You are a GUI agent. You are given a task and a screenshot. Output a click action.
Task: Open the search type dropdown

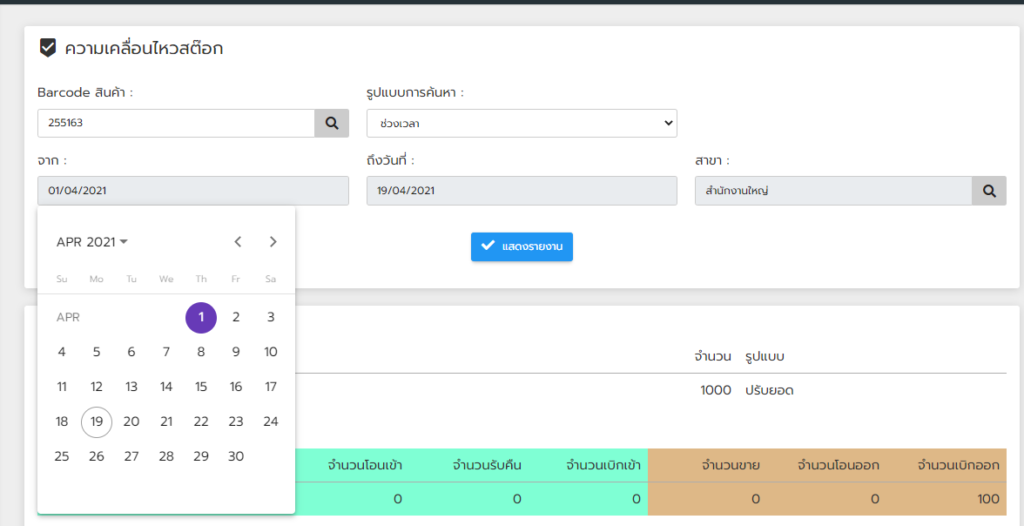coord(522,123)
